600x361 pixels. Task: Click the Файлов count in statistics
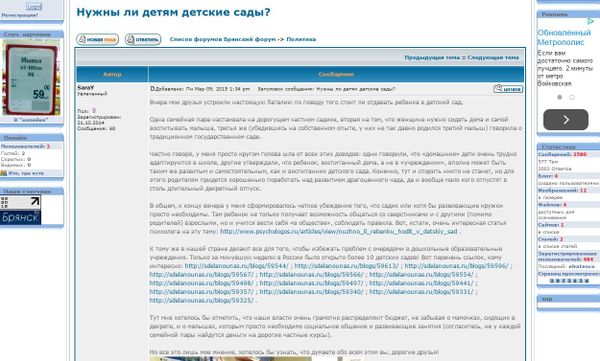tap(564, 205)
